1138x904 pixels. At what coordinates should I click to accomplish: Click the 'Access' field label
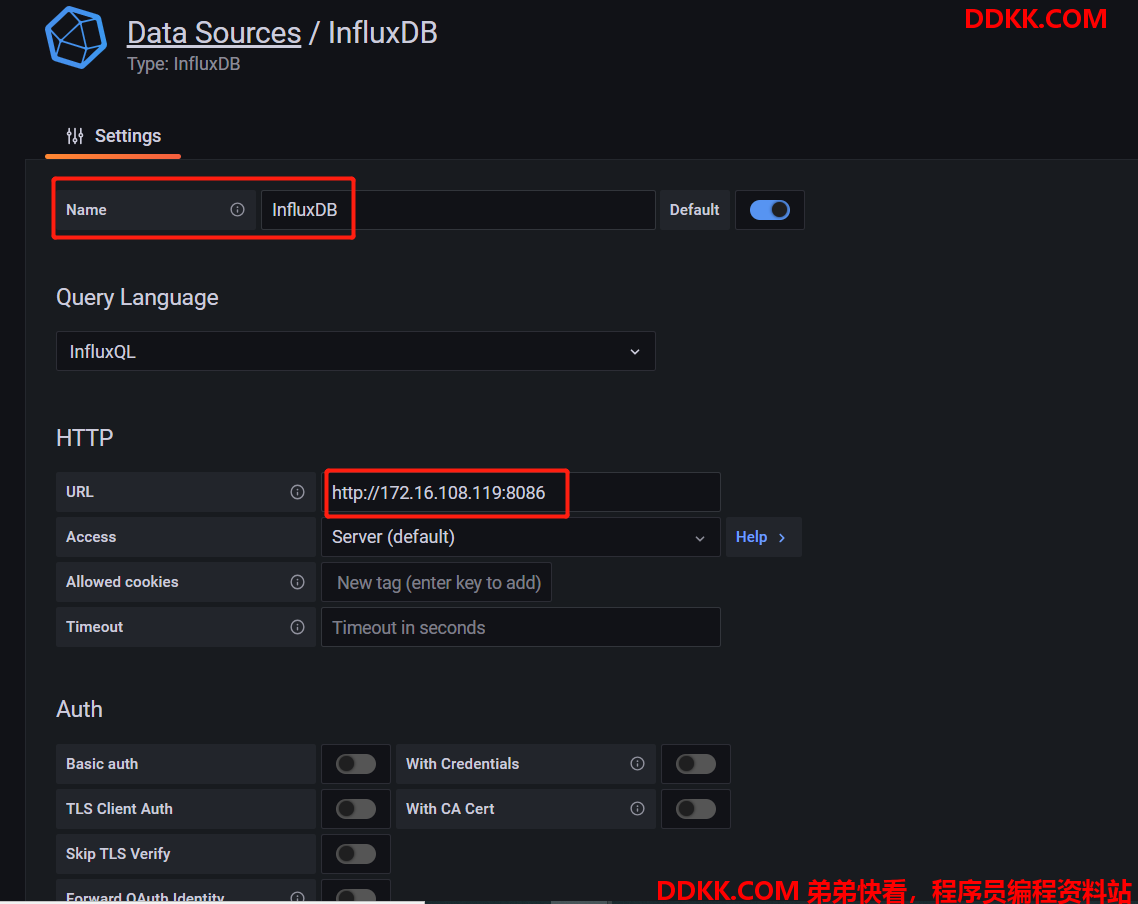pos(91,537)
